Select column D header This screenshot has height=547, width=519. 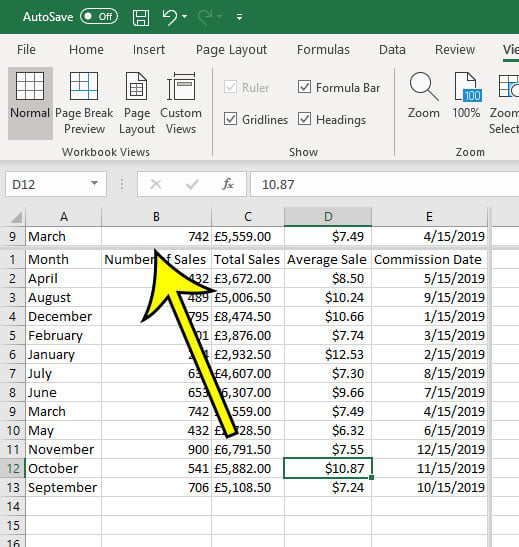point(328,217)
